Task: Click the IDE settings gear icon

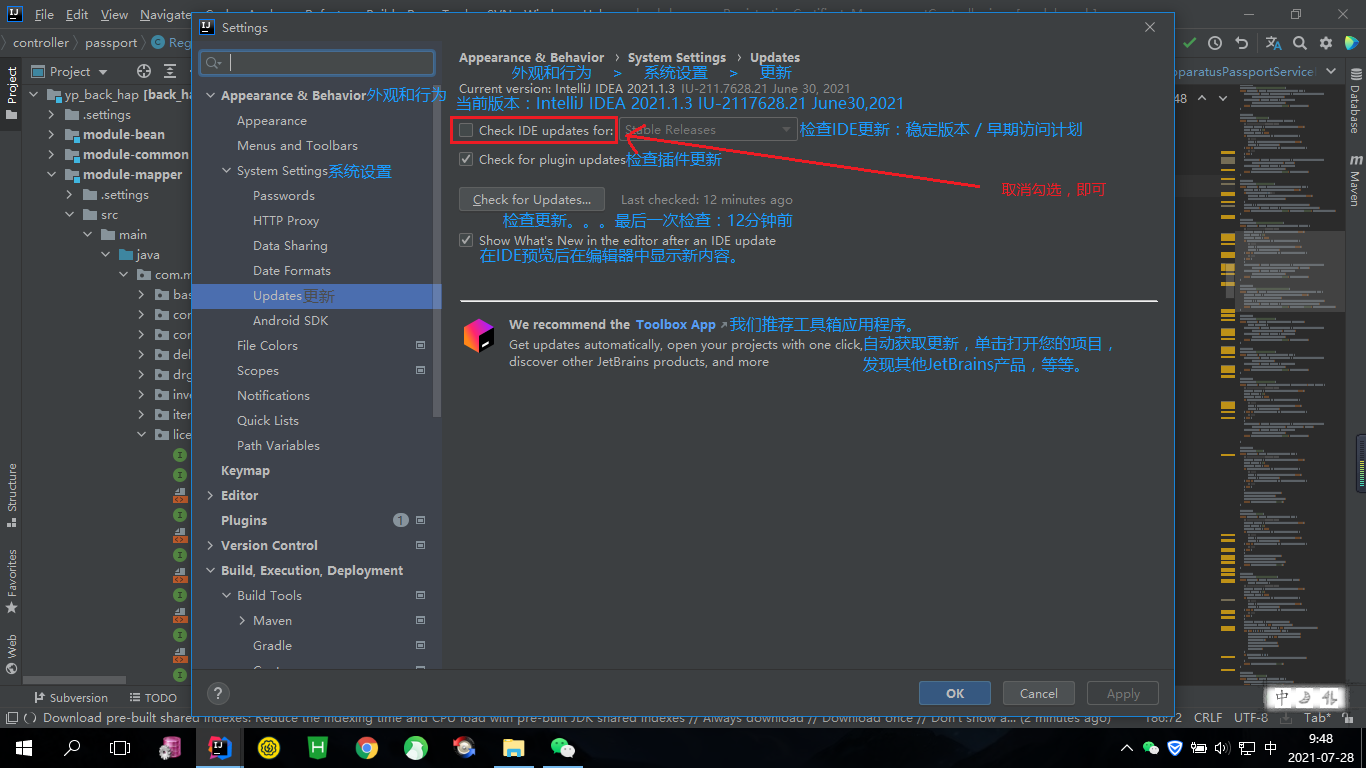Action: tap(1326, 43)
